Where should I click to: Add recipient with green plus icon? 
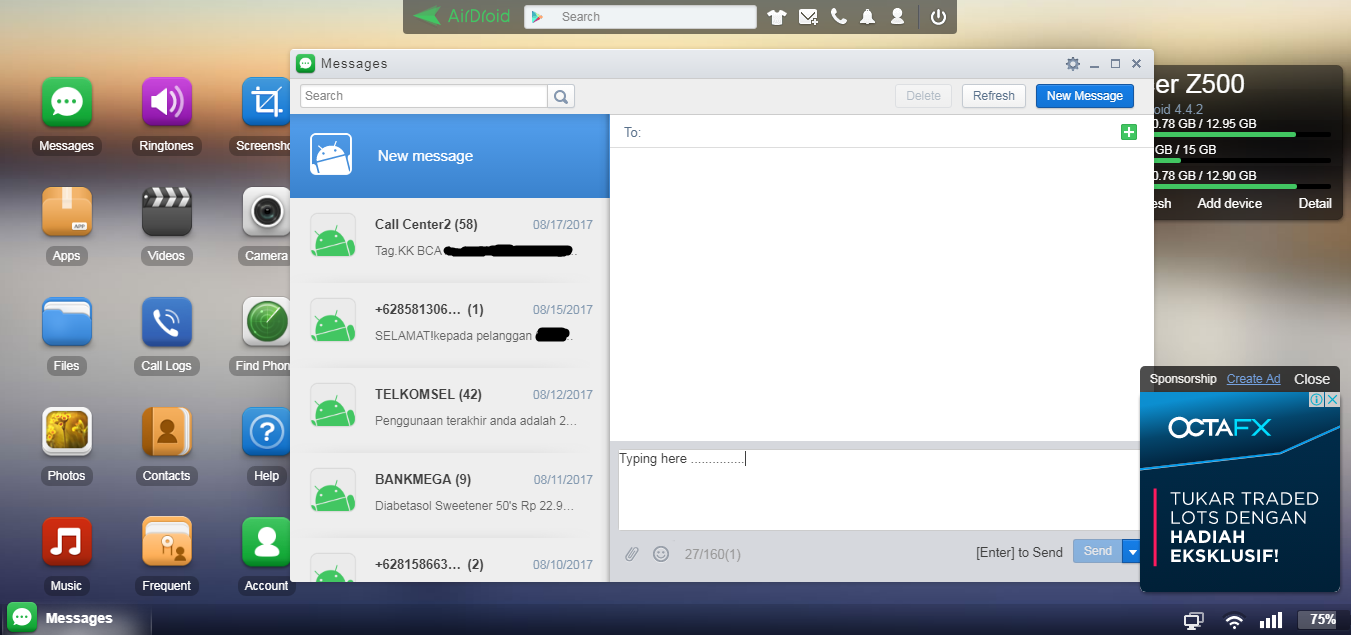click(1129, 132)
